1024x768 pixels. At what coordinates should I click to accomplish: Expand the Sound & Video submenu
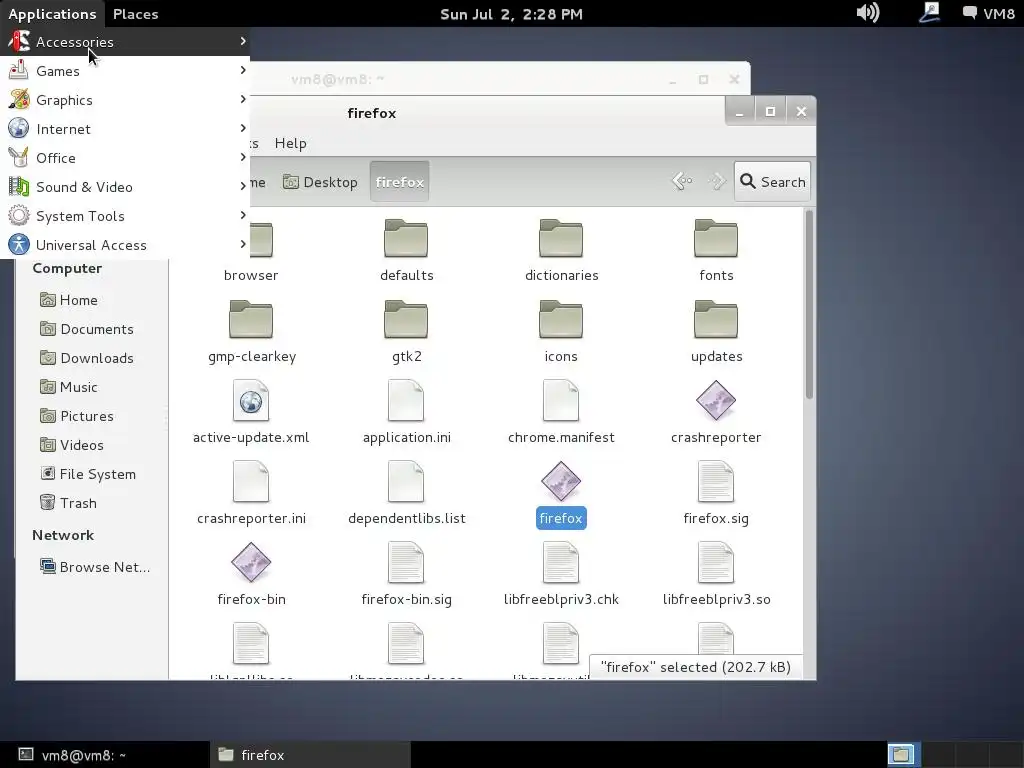(125, 187)
